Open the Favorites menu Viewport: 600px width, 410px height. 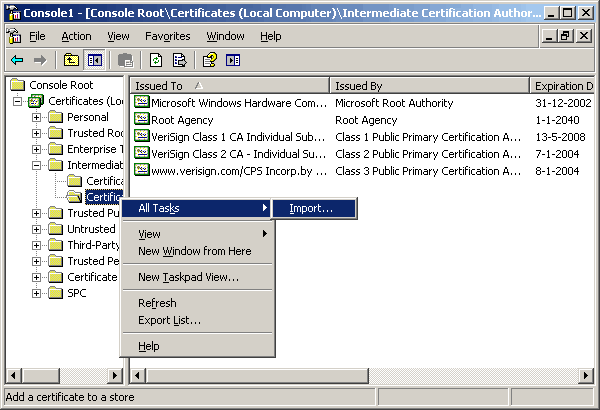(x=168, y=36)
